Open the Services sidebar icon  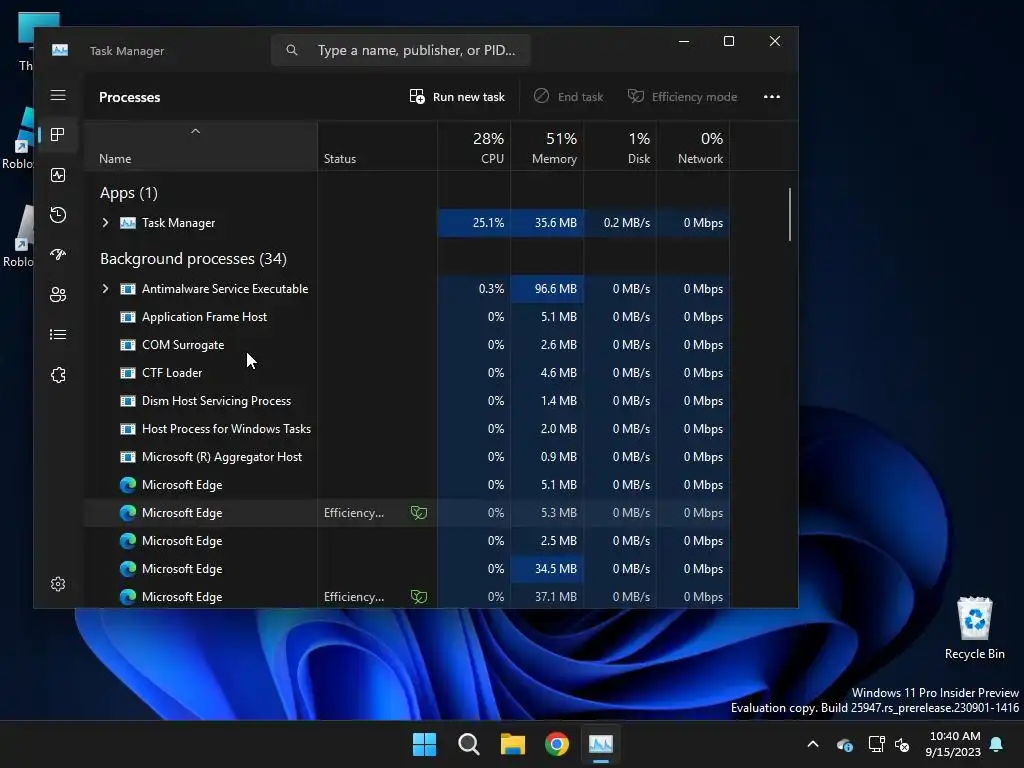point(58,375)
